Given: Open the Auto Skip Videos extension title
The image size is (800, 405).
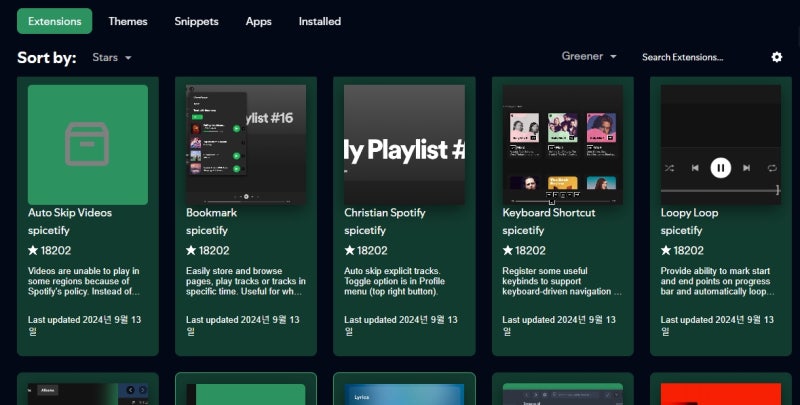Looking at the screenshot, I should point(70,213).
